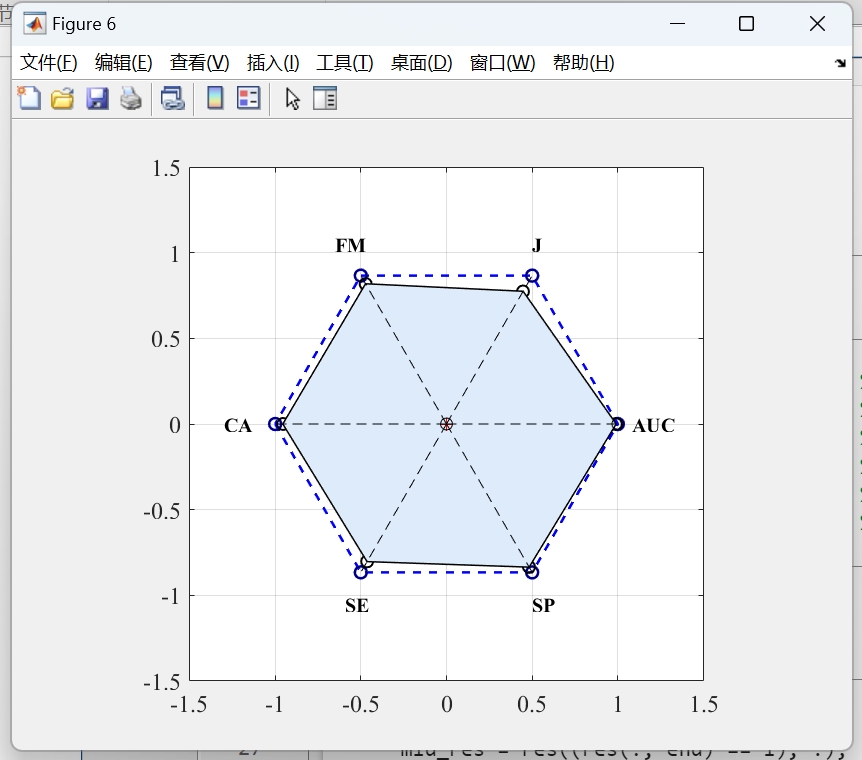Open the 查看 menu
This screenshot has height=760, width=862.
coord(198,62)
